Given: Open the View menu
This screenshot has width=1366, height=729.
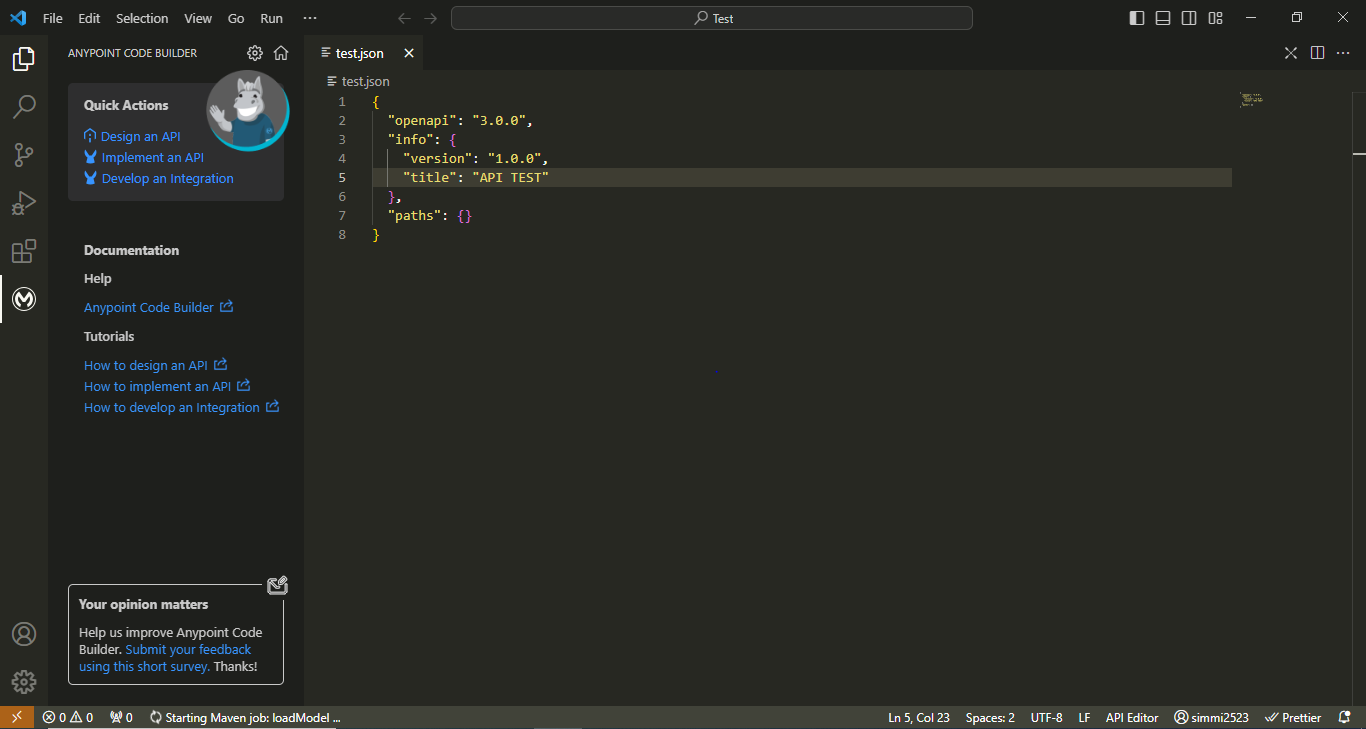Looking at the screenshot, I should [x=198, y=18].
